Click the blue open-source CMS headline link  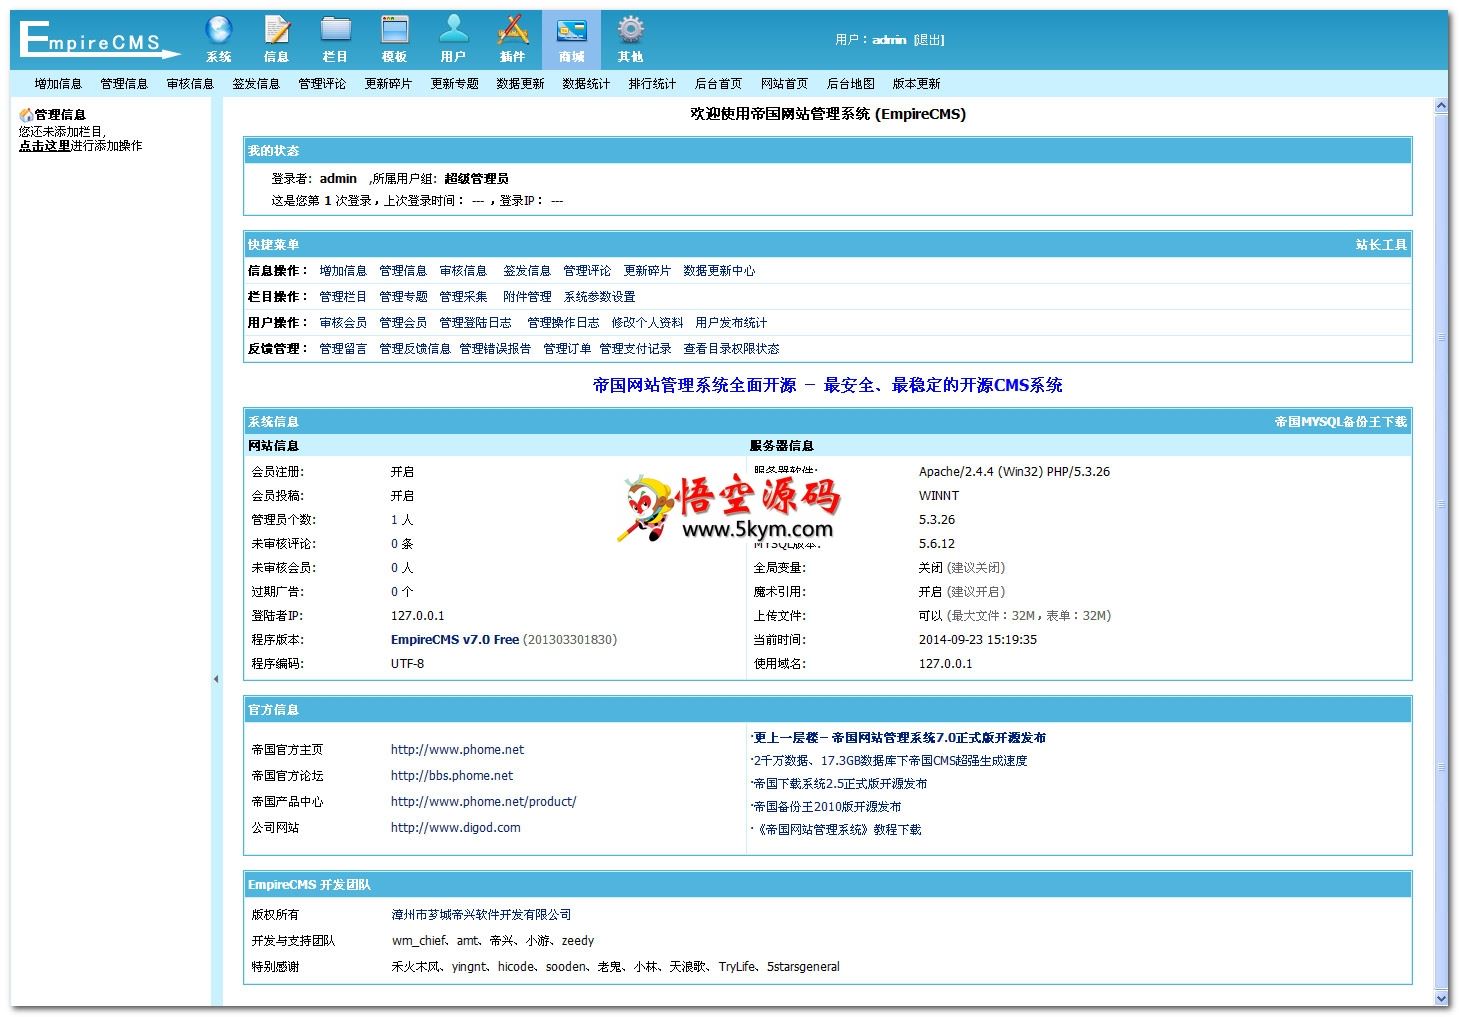(x=827, y=385)
